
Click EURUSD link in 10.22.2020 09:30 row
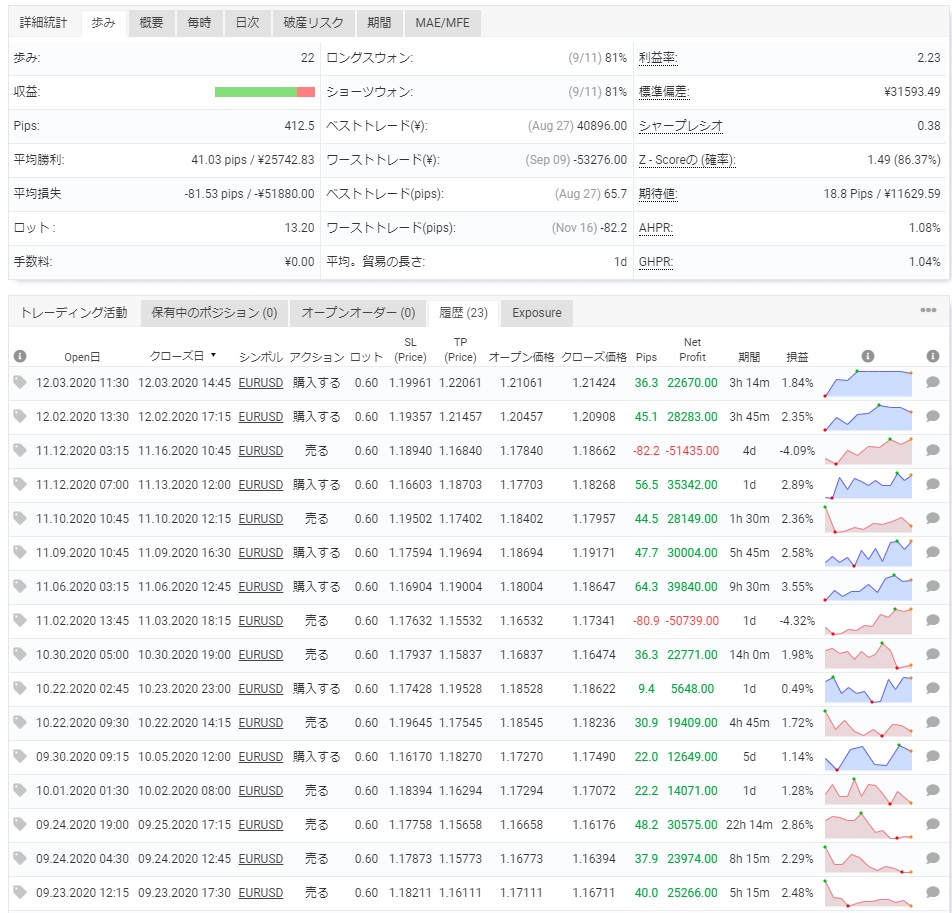261,723
